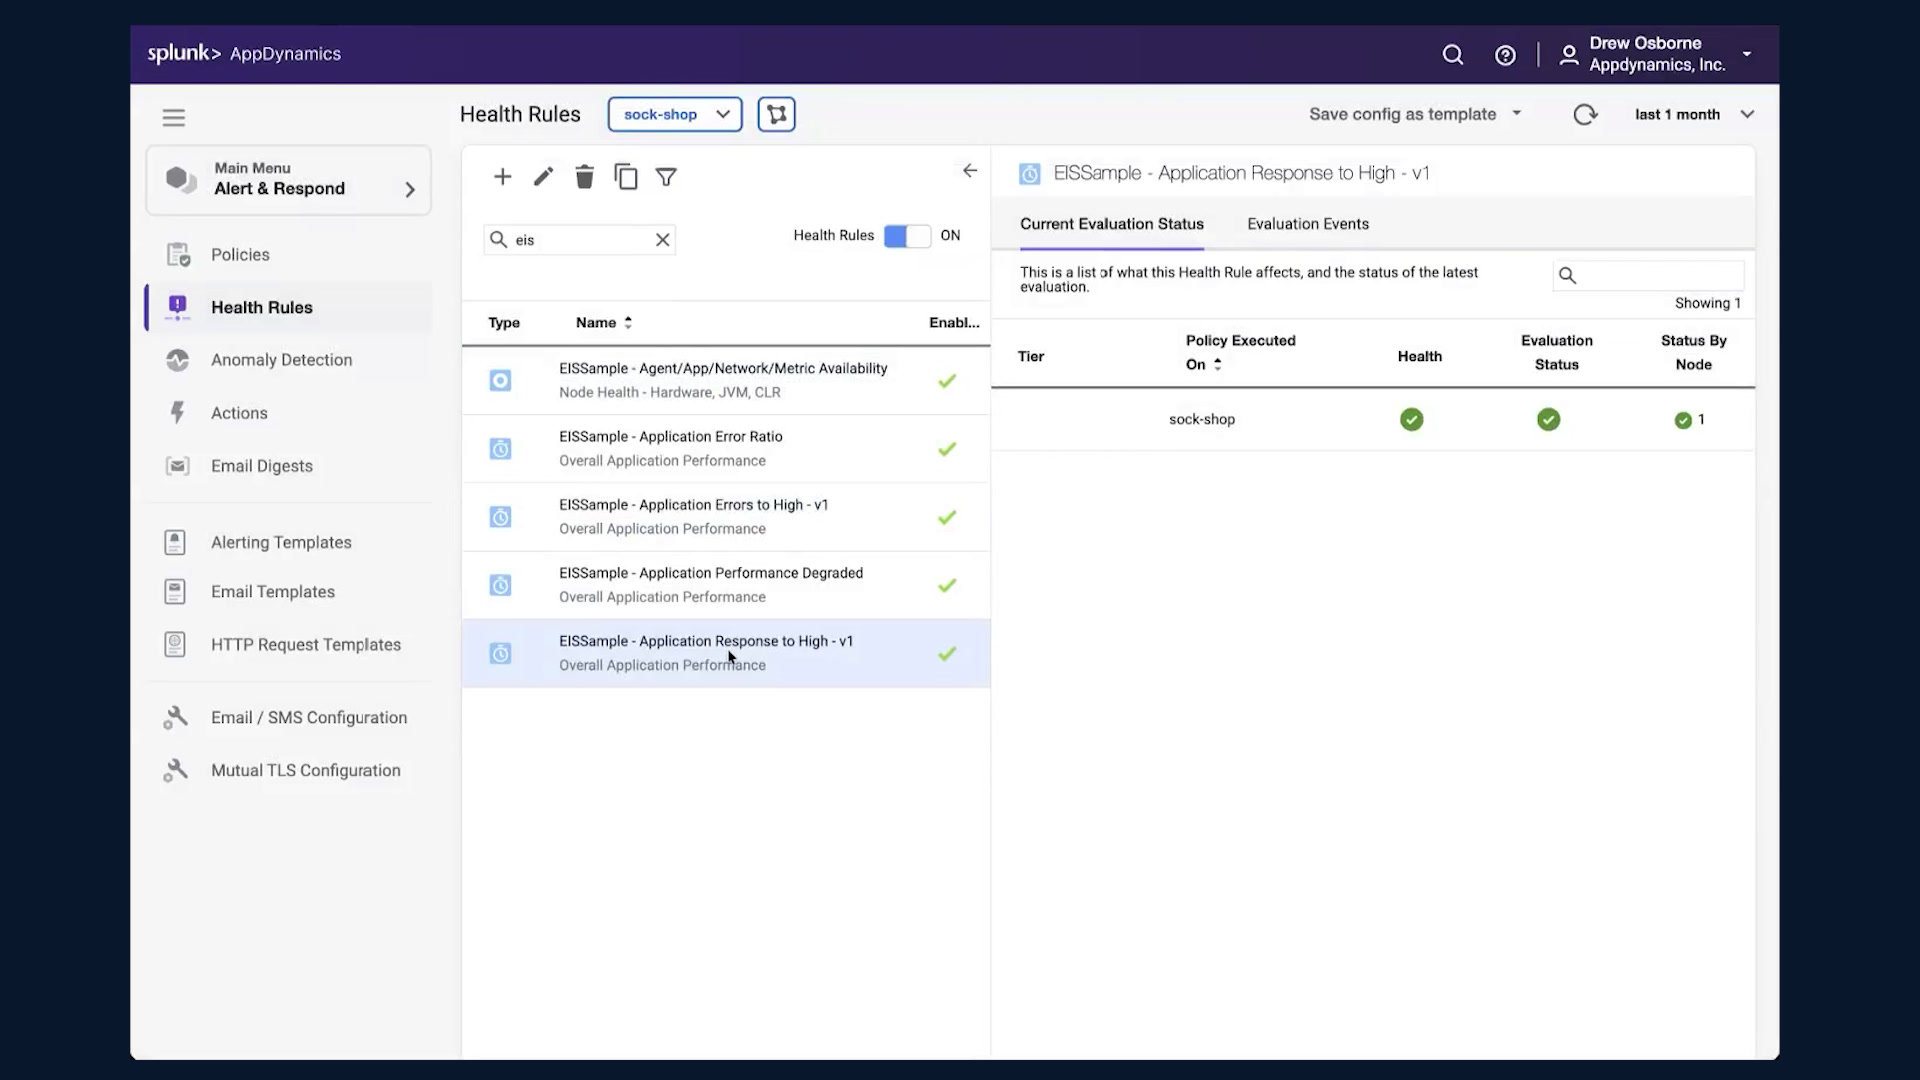
Task: Select EISSample - Application Error Ratio rule
Action: pyautogui.click(x=726, y=449)
